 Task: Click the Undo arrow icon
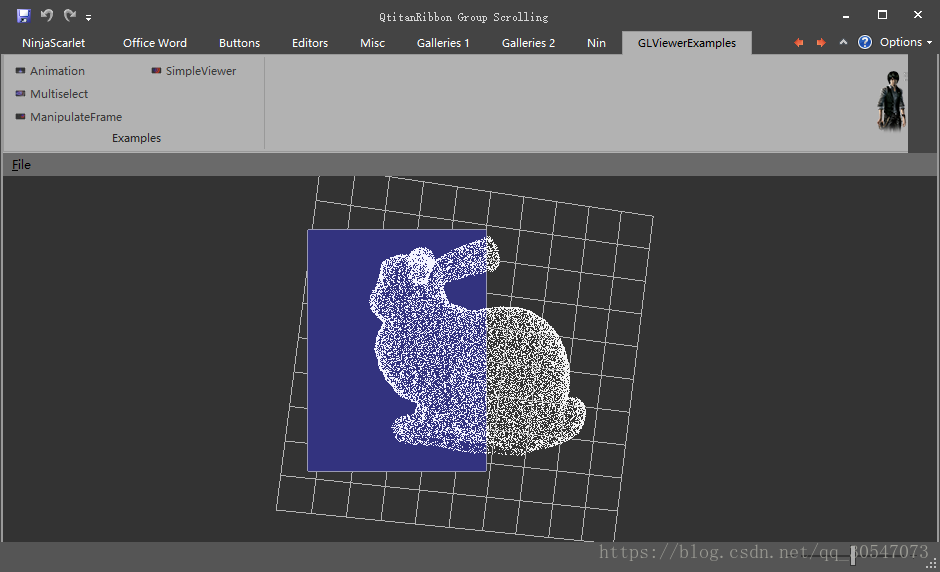(47, 15)
